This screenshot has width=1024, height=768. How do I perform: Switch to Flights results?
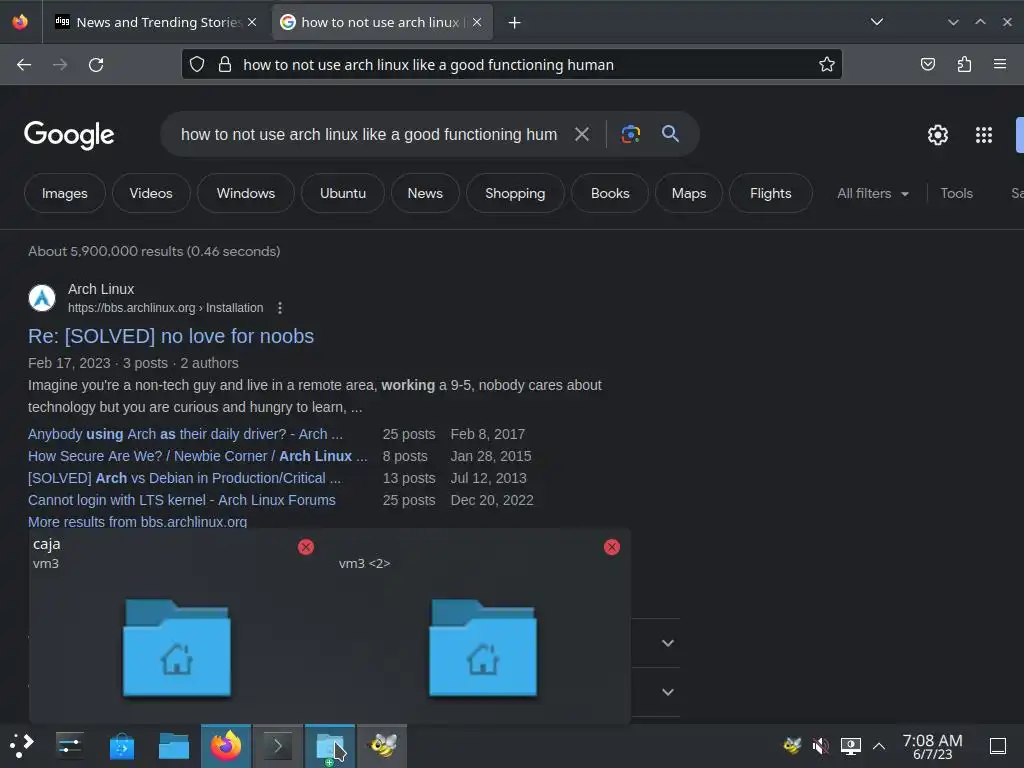(x=771, y=193)
